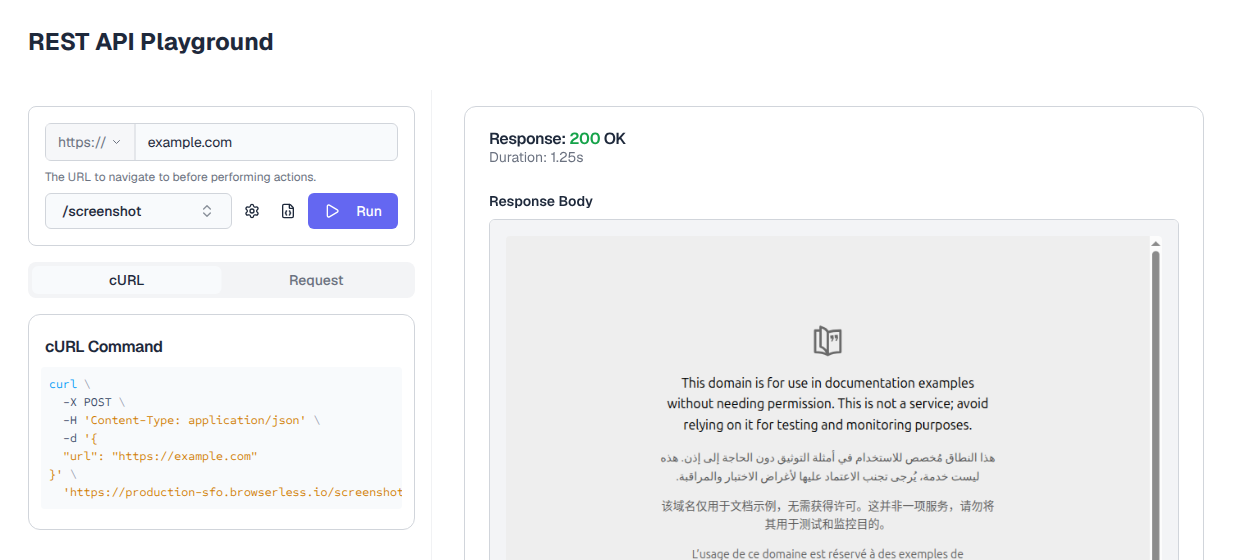Click the Content-Type header line
This screenshot has height=560, width=1240.
pyautogui.click(x=192, y=420)
